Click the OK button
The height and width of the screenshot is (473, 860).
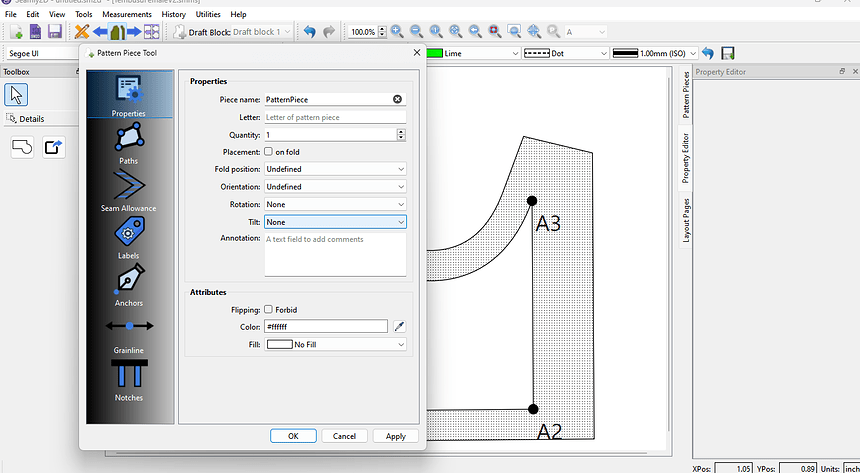tap(293, 436)
